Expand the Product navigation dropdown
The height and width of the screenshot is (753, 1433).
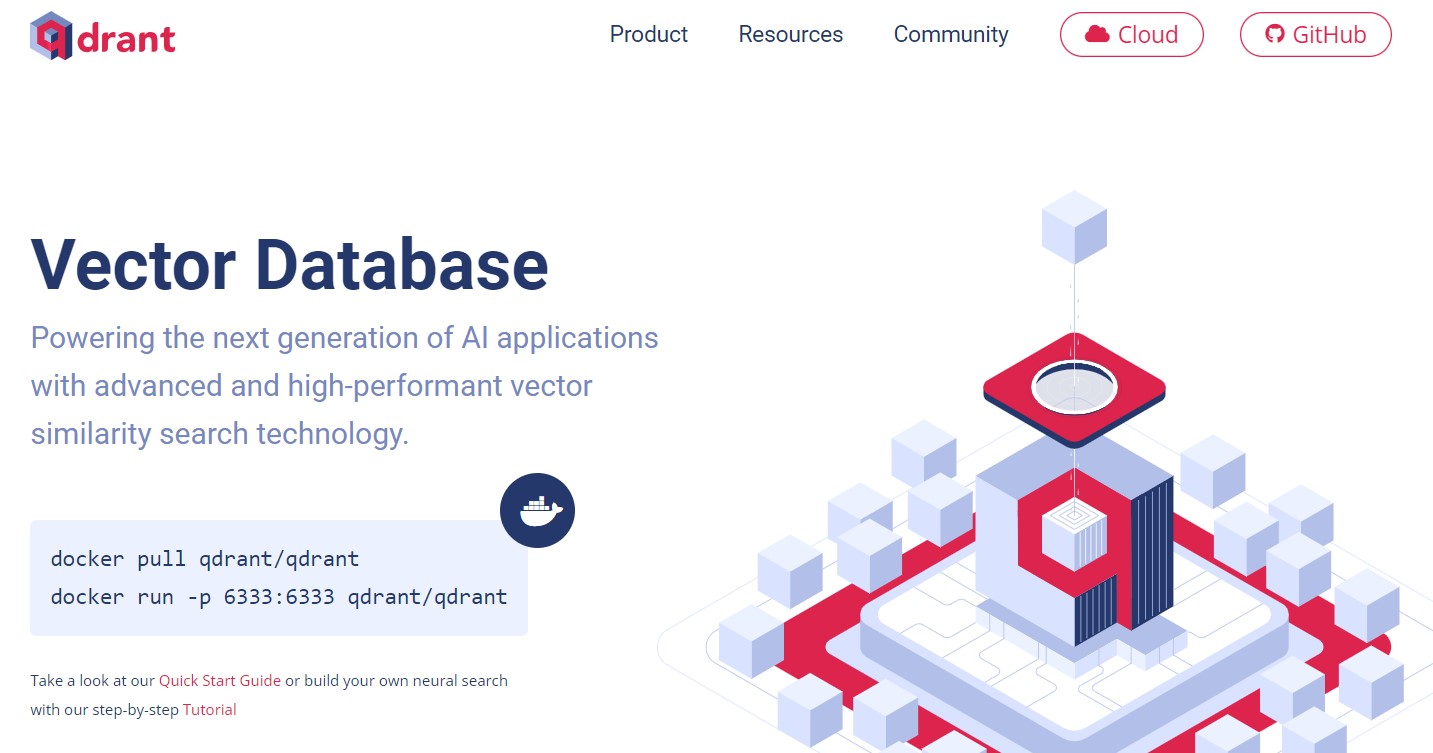tap(648, 34)
